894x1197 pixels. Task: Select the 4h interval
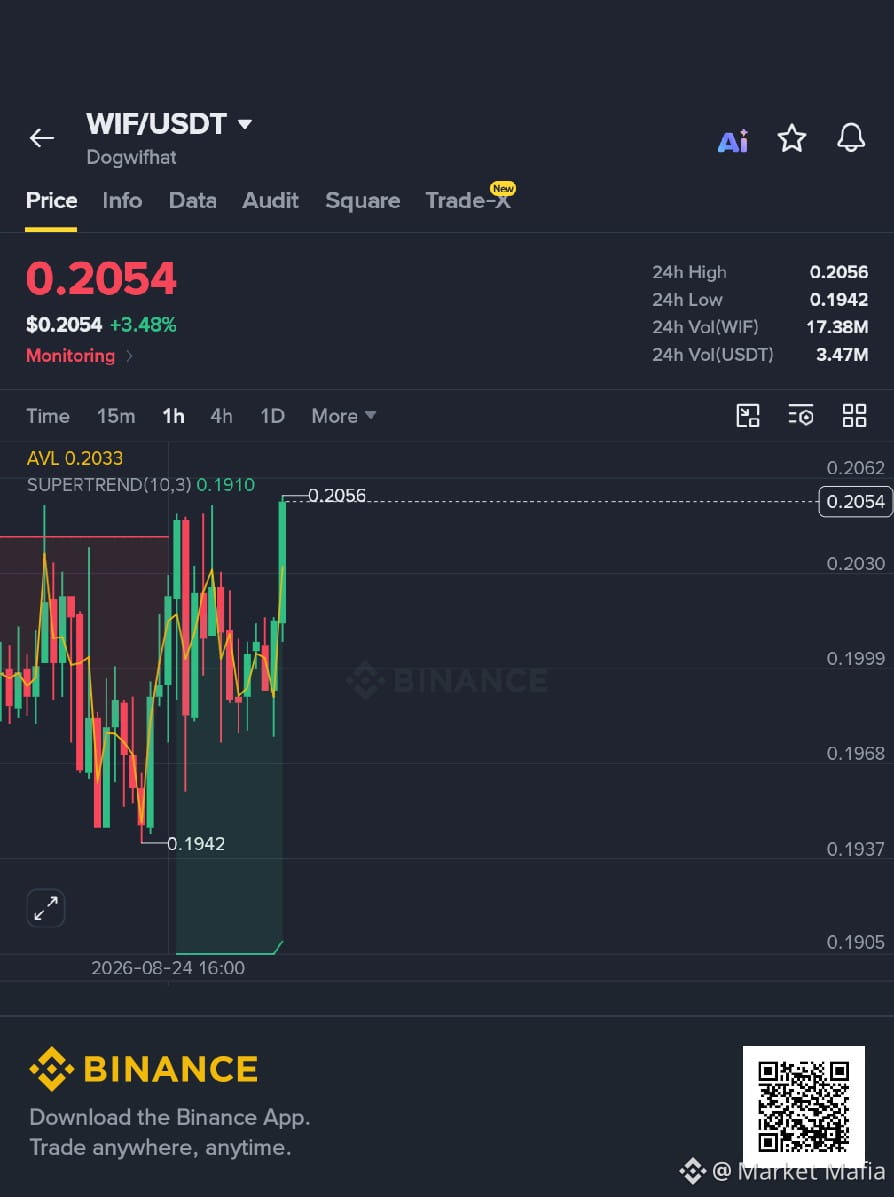(x=221, y=416)
